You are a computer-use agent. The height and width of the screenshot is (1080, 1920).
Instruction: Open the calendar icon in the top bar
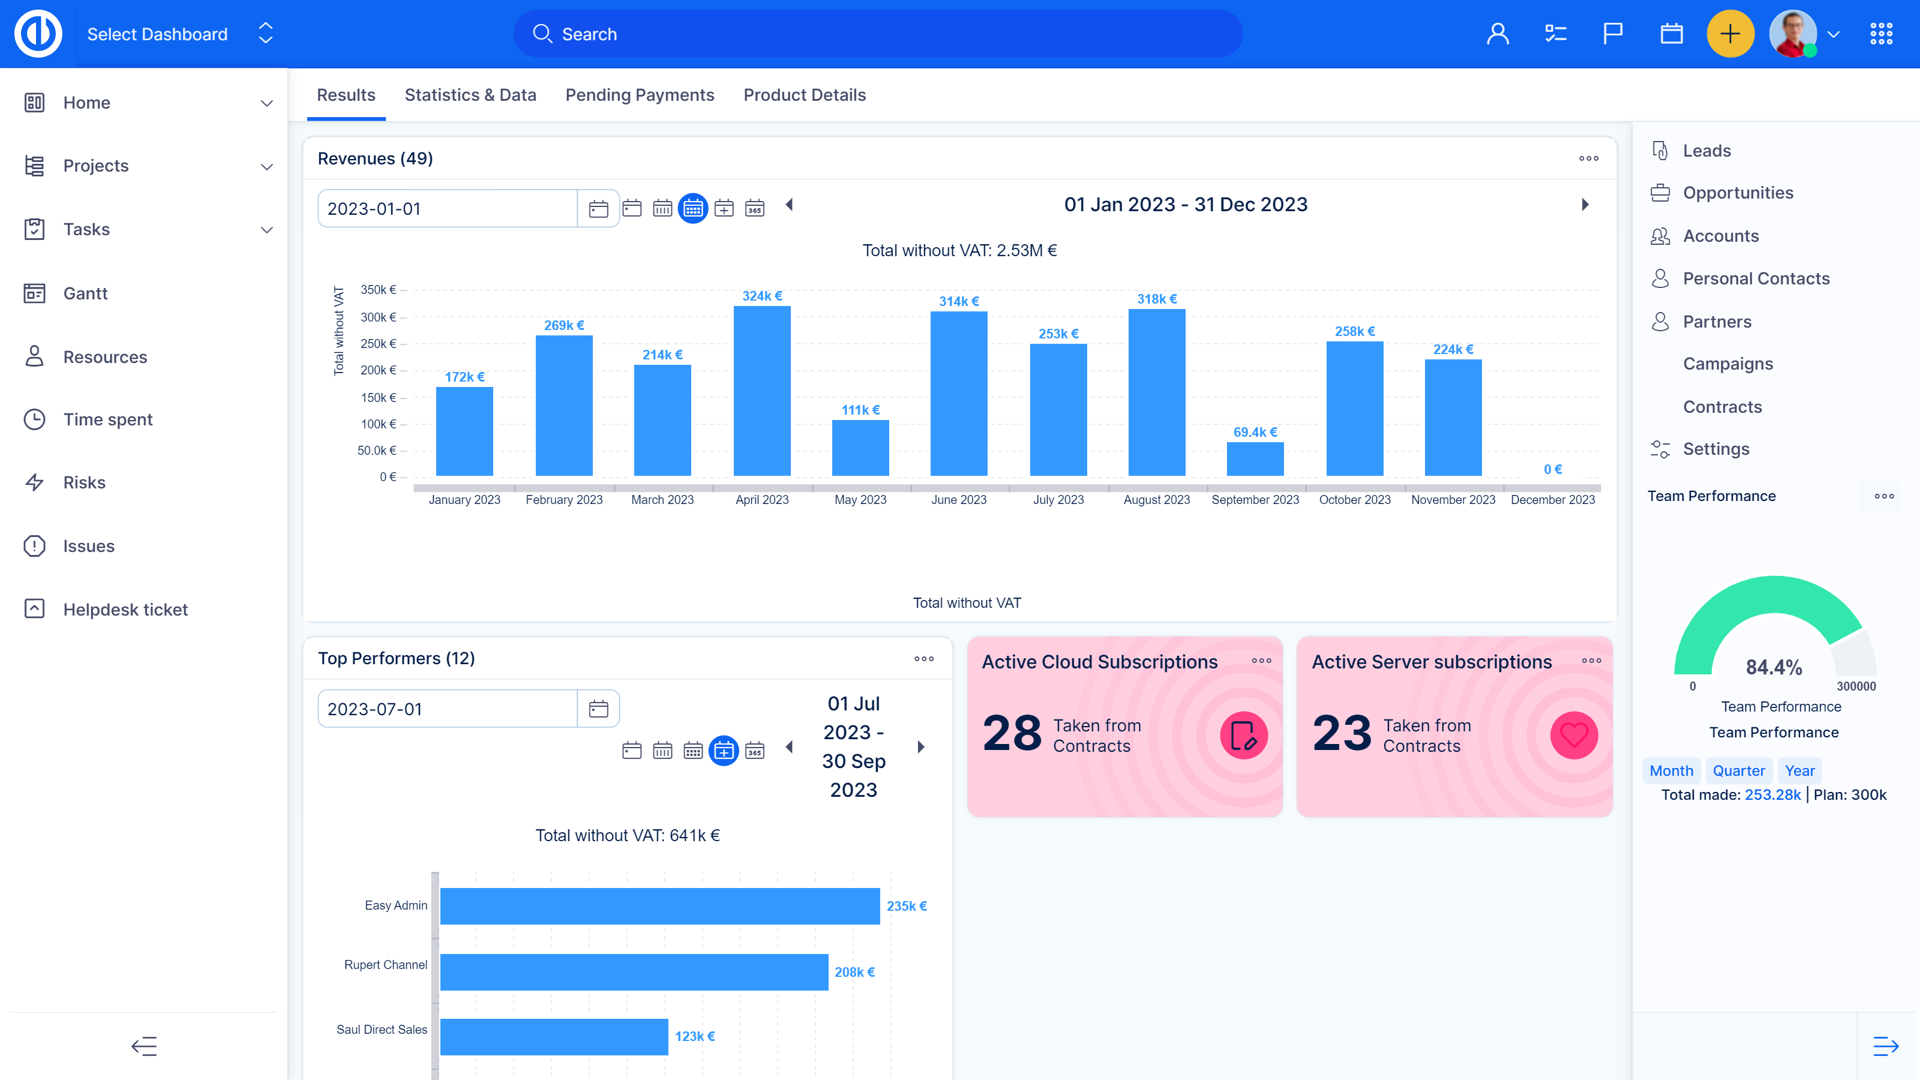[x=1671, y=33]
